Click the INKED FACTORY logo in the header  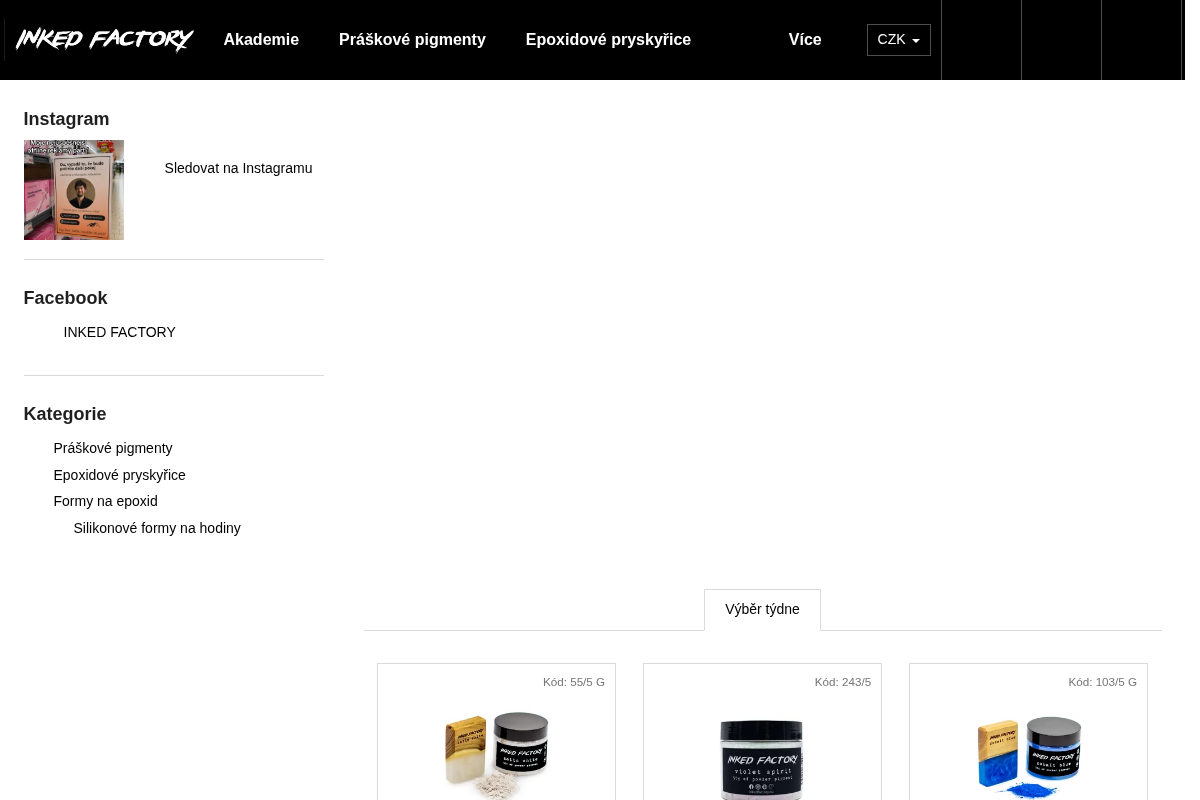tap(104, 40)
